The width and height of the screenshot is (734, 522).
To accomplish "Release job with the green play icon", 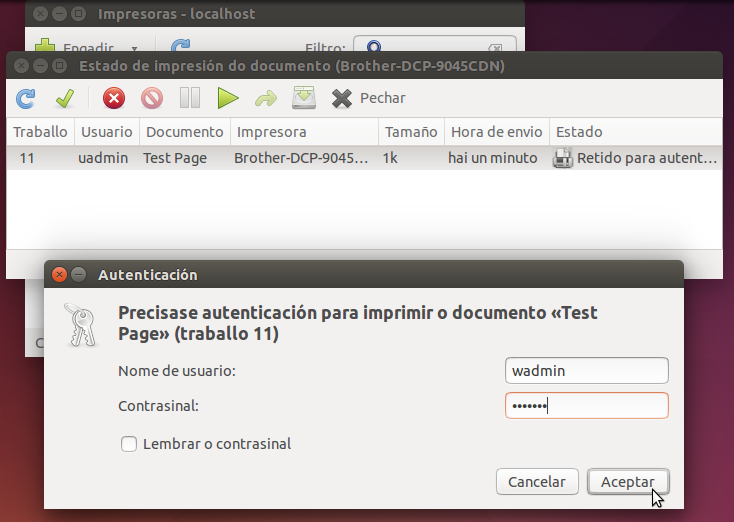I will pyautogui.click(x=228, y=98).
